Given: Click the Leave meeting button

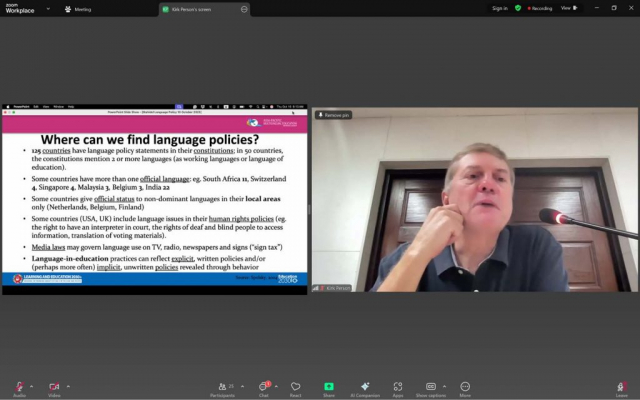Looking at the screenshot, I should click(x=622, y=387).
